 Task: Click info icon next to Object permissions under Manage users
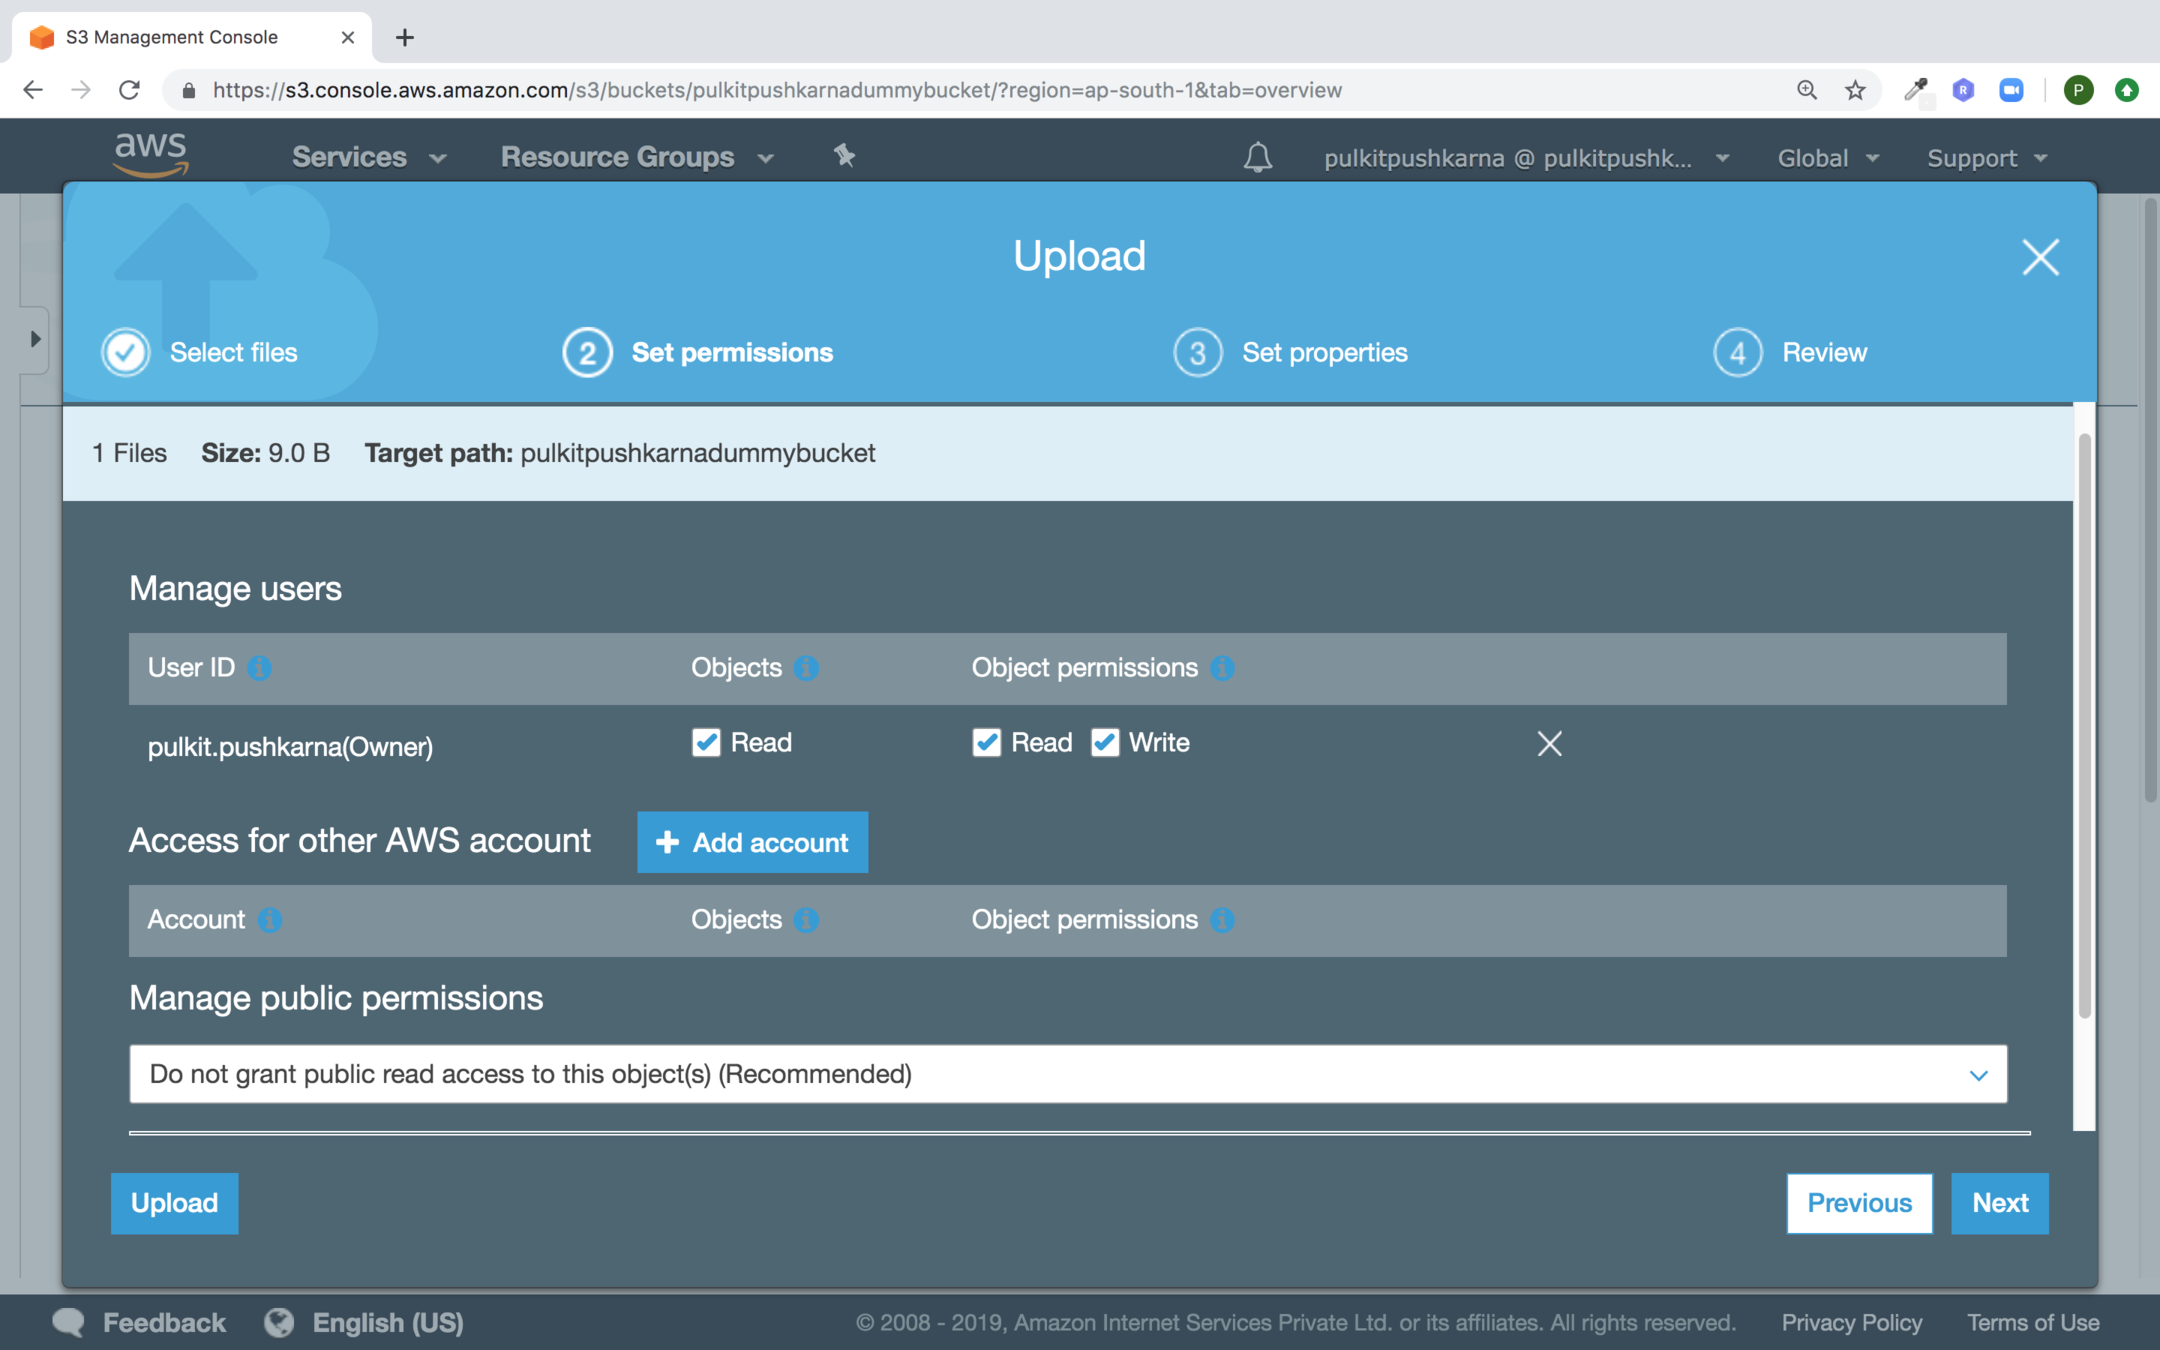[x=1222, y=668]
